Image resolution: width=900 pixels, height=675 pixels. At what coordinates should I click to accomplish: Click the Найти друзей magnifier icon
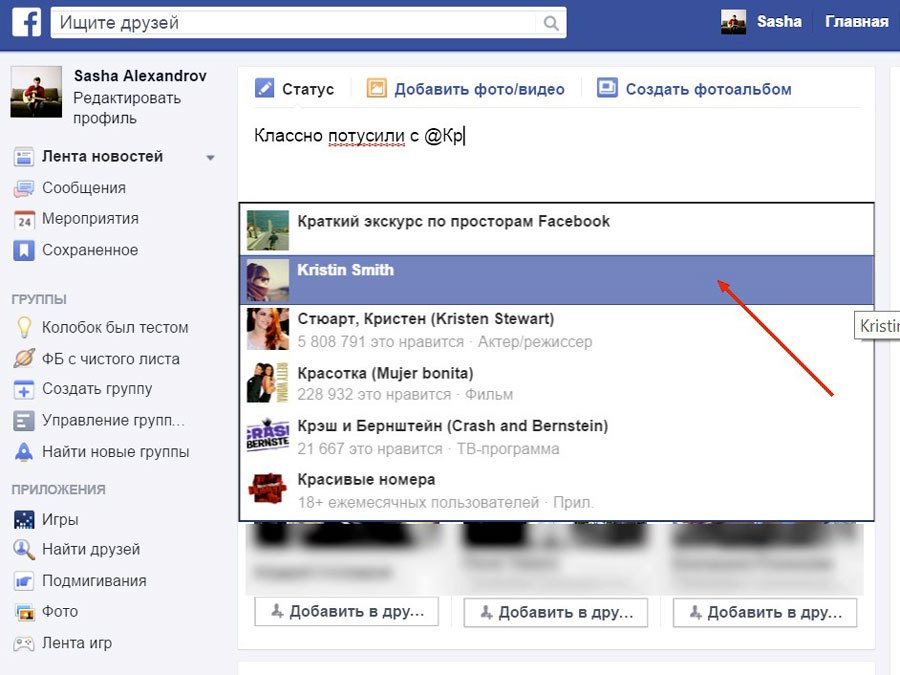click(24, 549)
